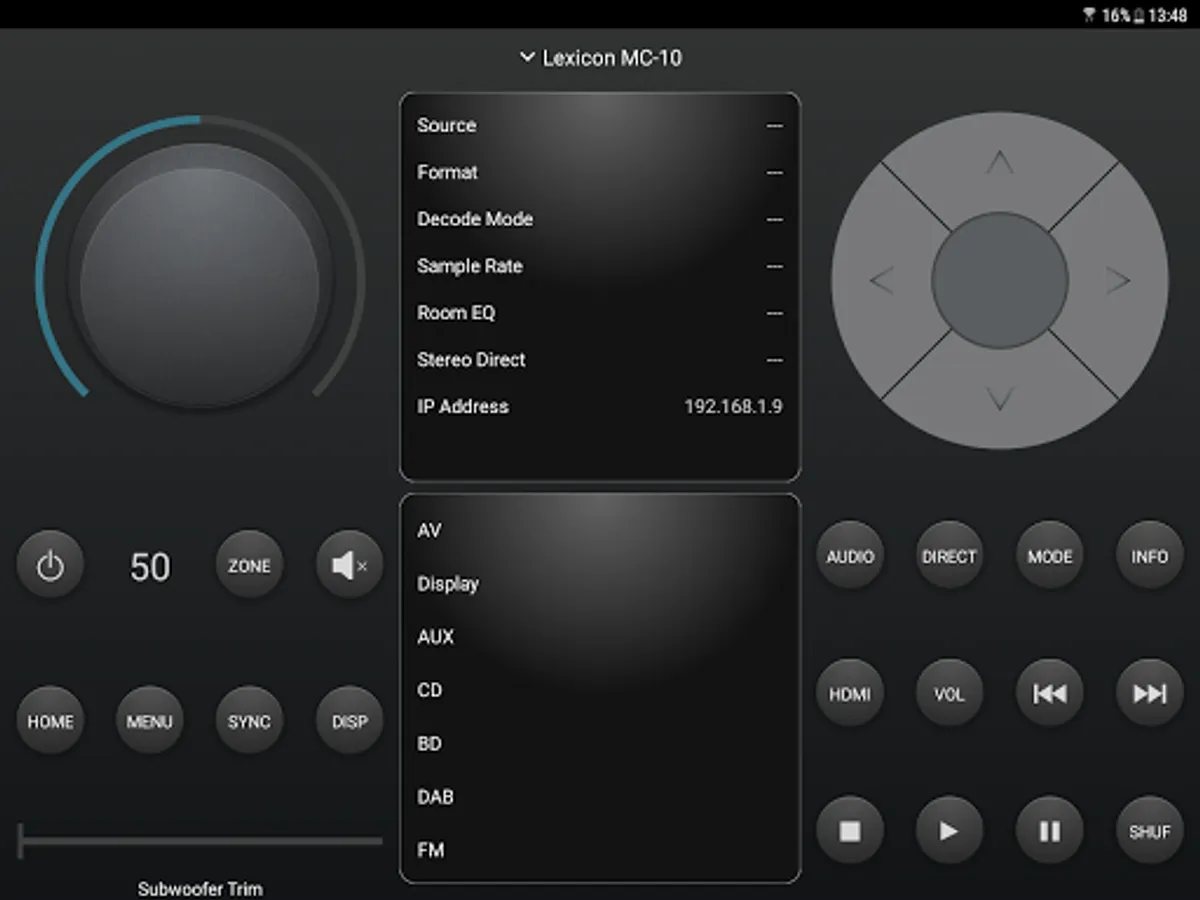Viewport: 1200px width, 900px height.
Task: Start playback with the play button
Action: click(x=949, y=830)
